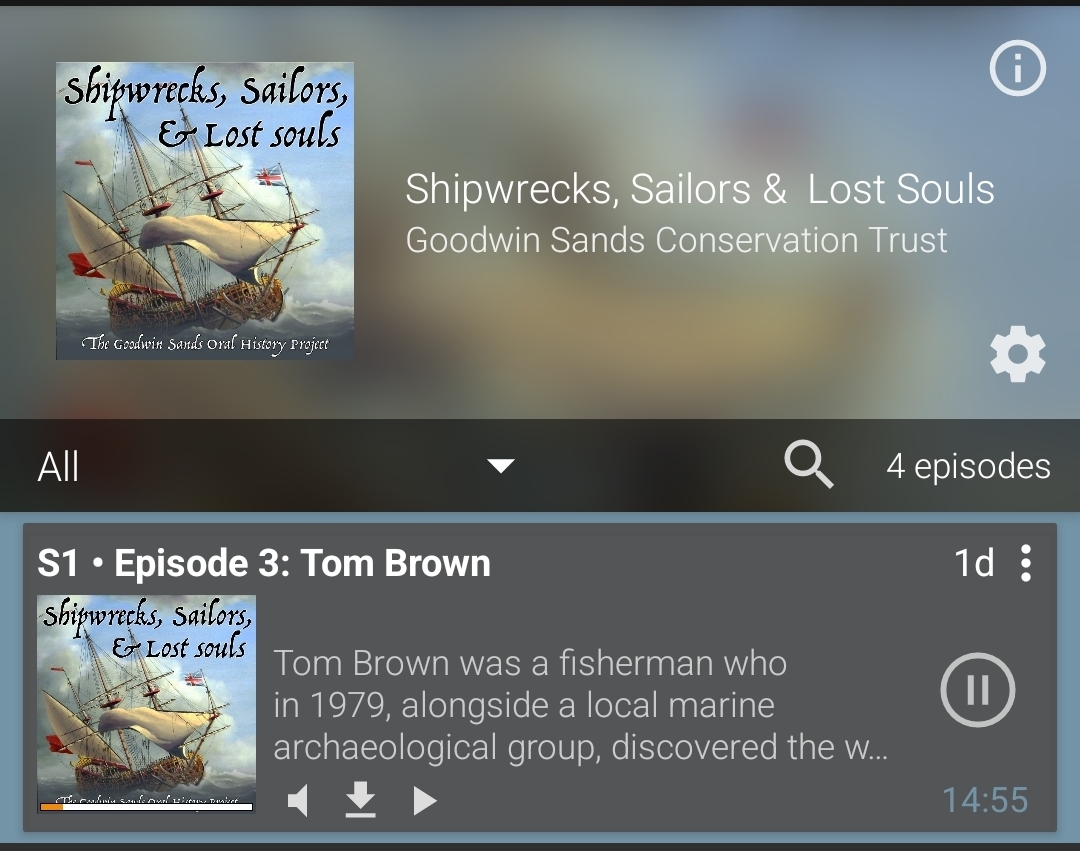Pause Episode 3 with the circular pause button
This screenshot has width=1080, height=851.
[977, 690]
